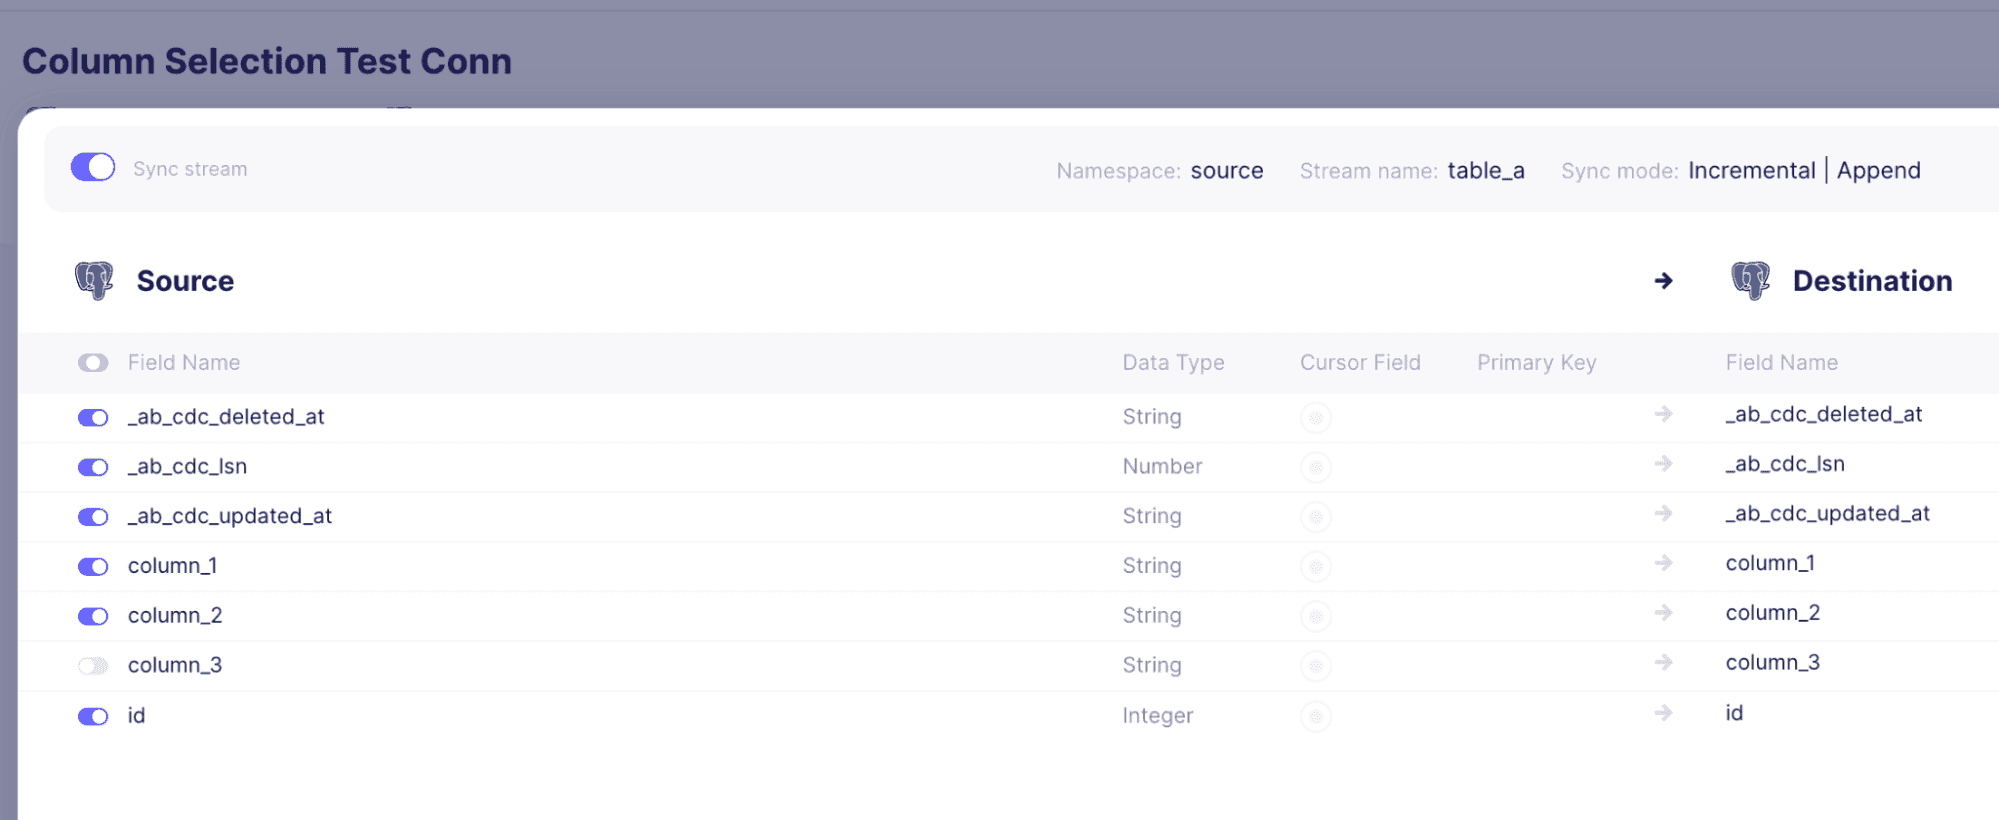Click the Source Postgres elephant icon
Viewport: 1999px width, 820px height.
coord(94,281)
